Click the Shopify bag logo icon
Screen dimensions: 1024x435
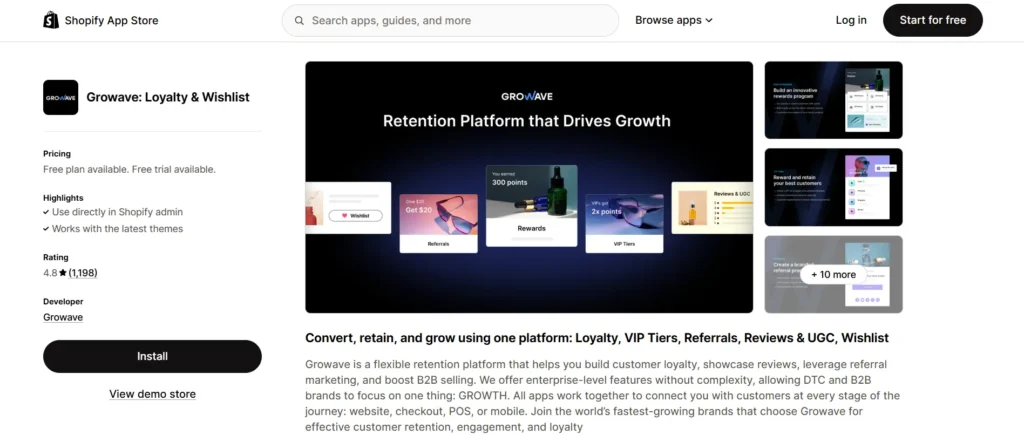(x=51, y=20)
